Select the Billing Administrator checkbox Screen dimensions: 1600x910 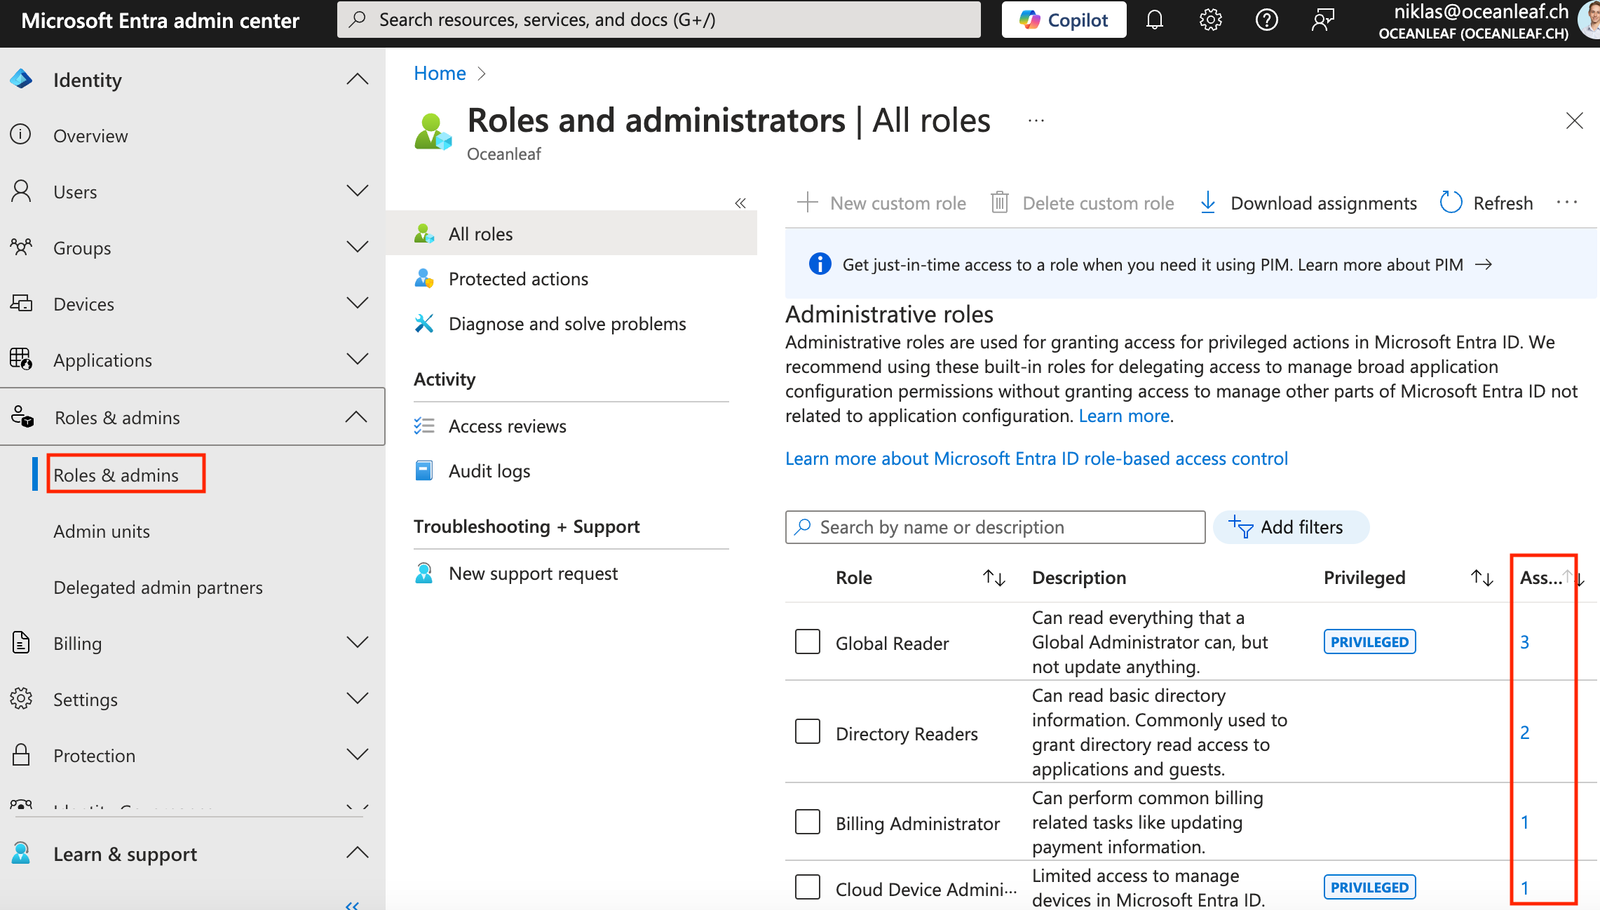click(x=807, y=821)
